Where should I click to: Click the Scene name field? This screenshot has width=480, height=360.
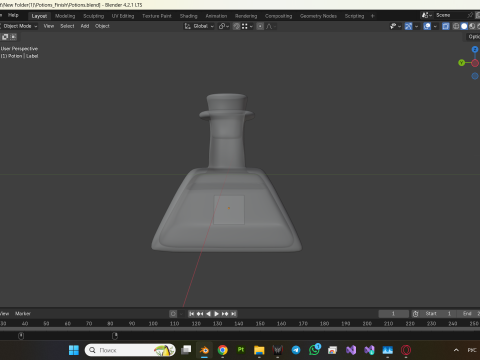(450, 15)
